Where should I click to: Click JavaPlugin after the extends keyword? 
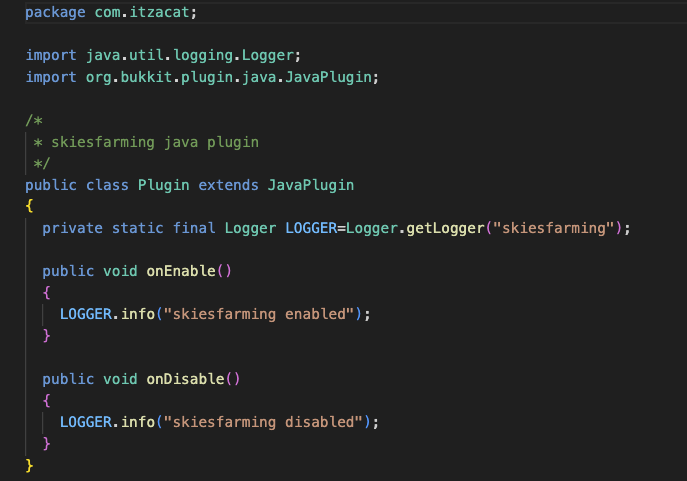click(310, 185)
